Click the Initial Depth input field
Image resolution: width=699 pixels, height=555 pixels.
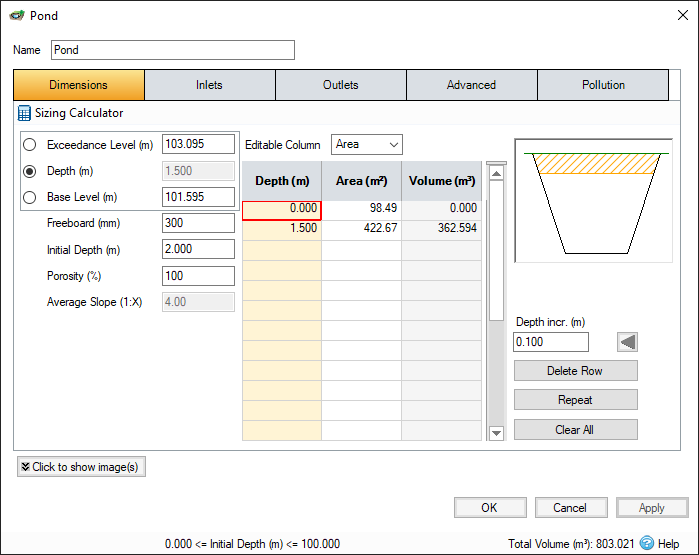(x=198, y=249)
